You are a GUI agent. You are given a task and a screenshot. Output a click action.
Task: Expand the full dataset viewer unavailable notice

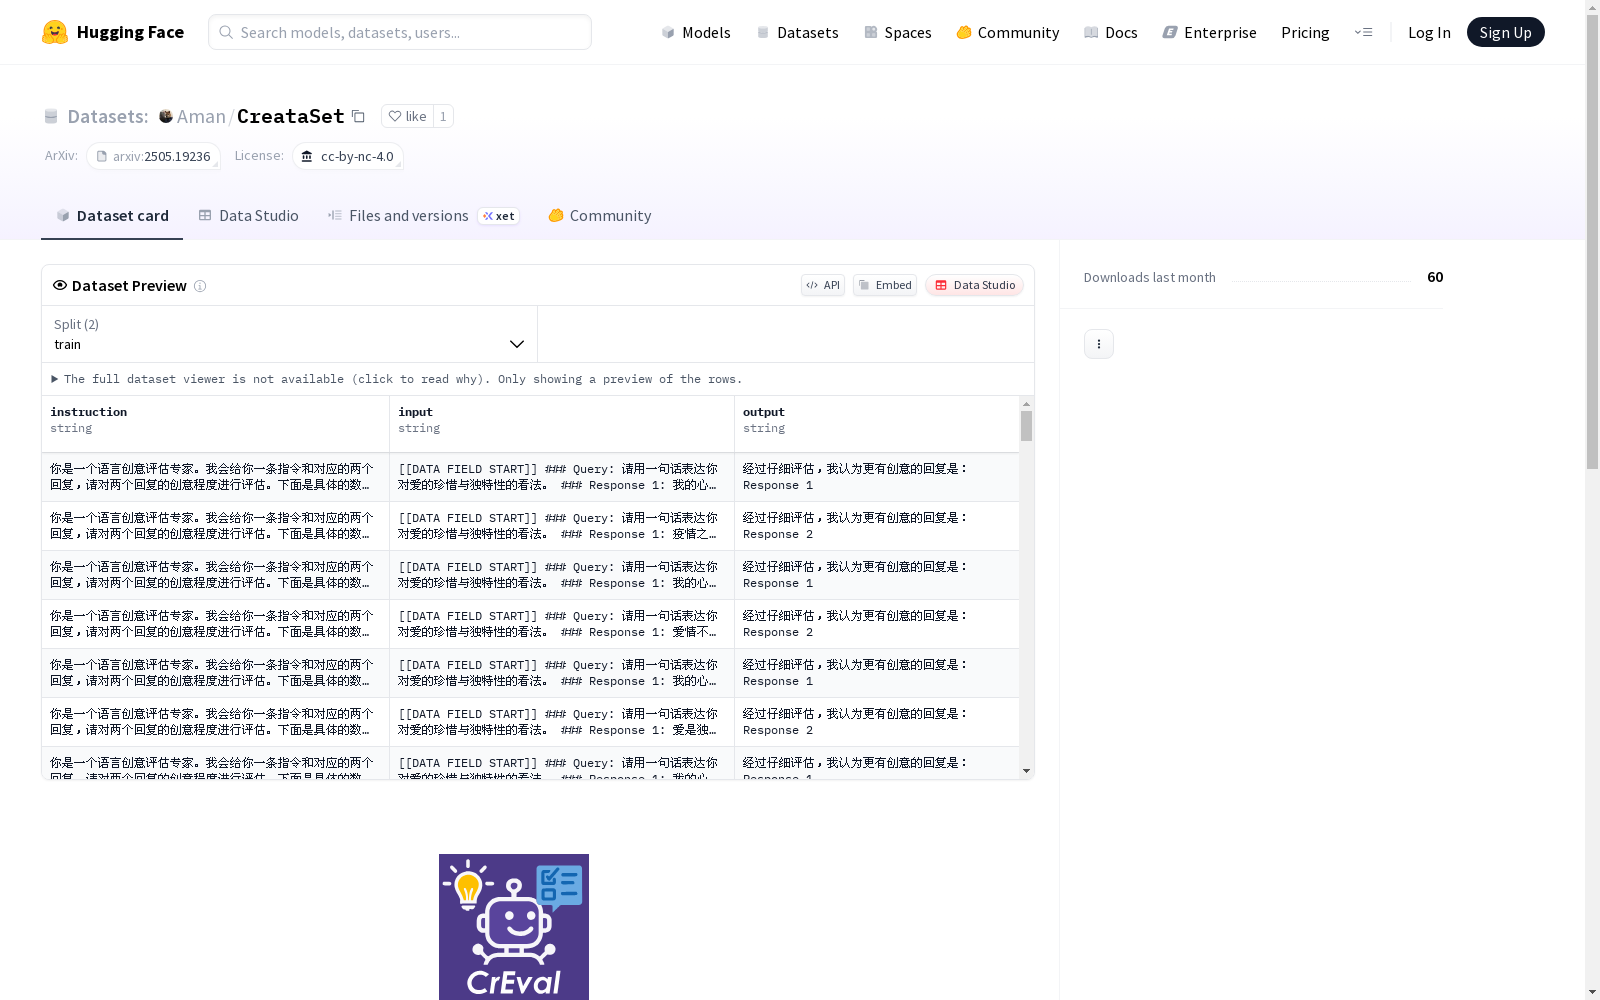(397, 379)
